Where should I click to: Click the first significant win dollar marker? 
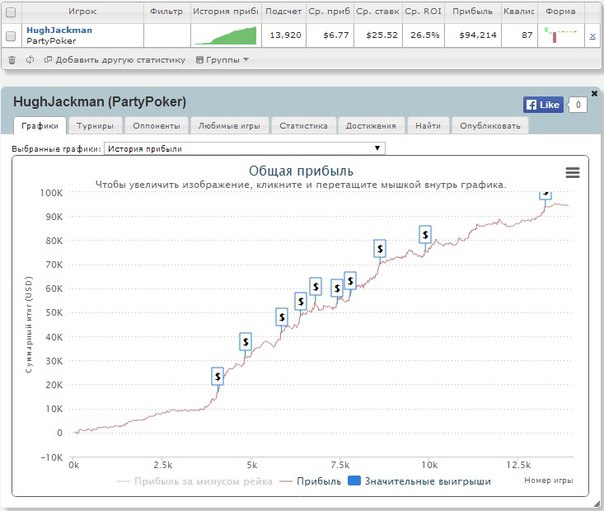click(217, 376)
